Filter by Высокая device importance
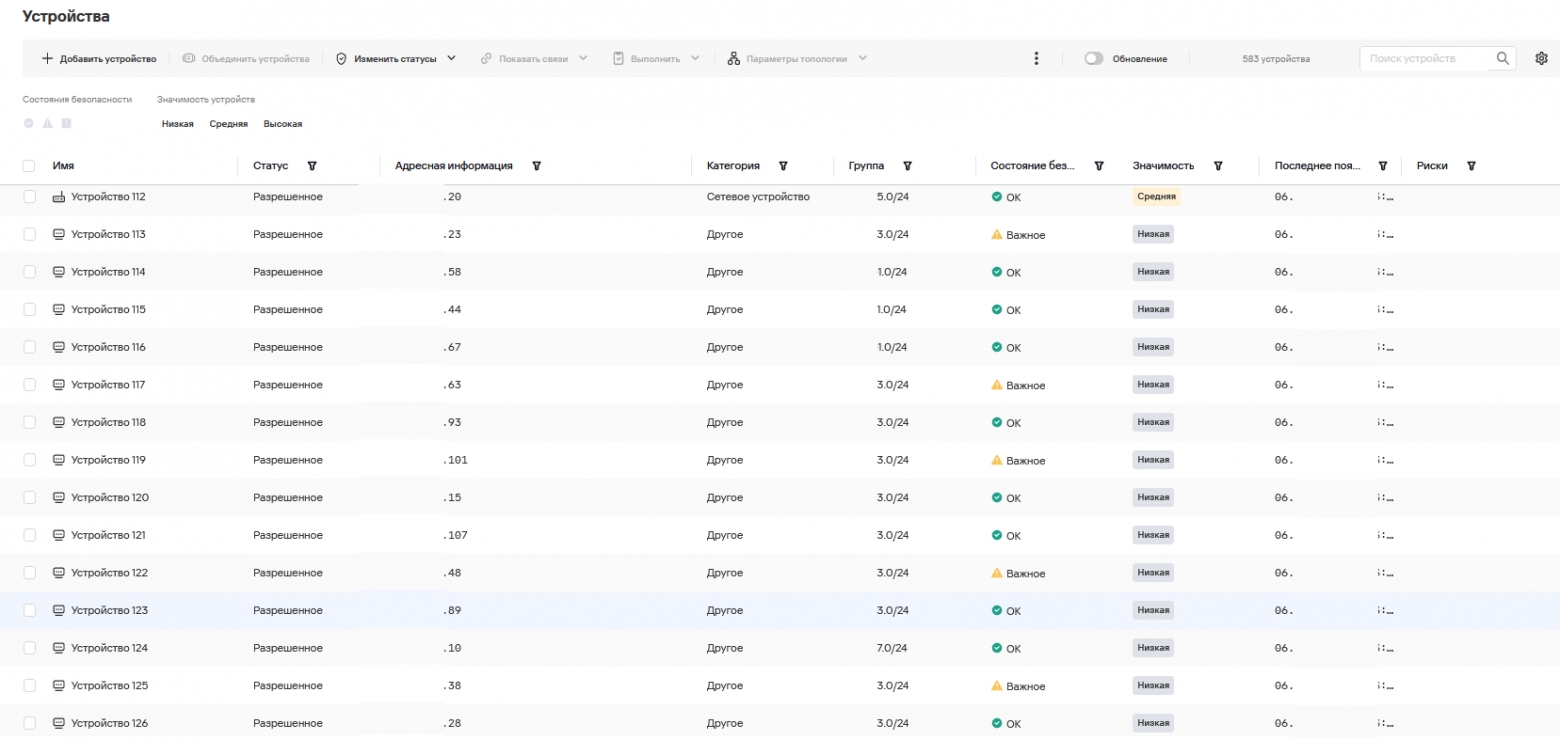This screenshot has height=740, width=1560. click(x=283, y=124)
